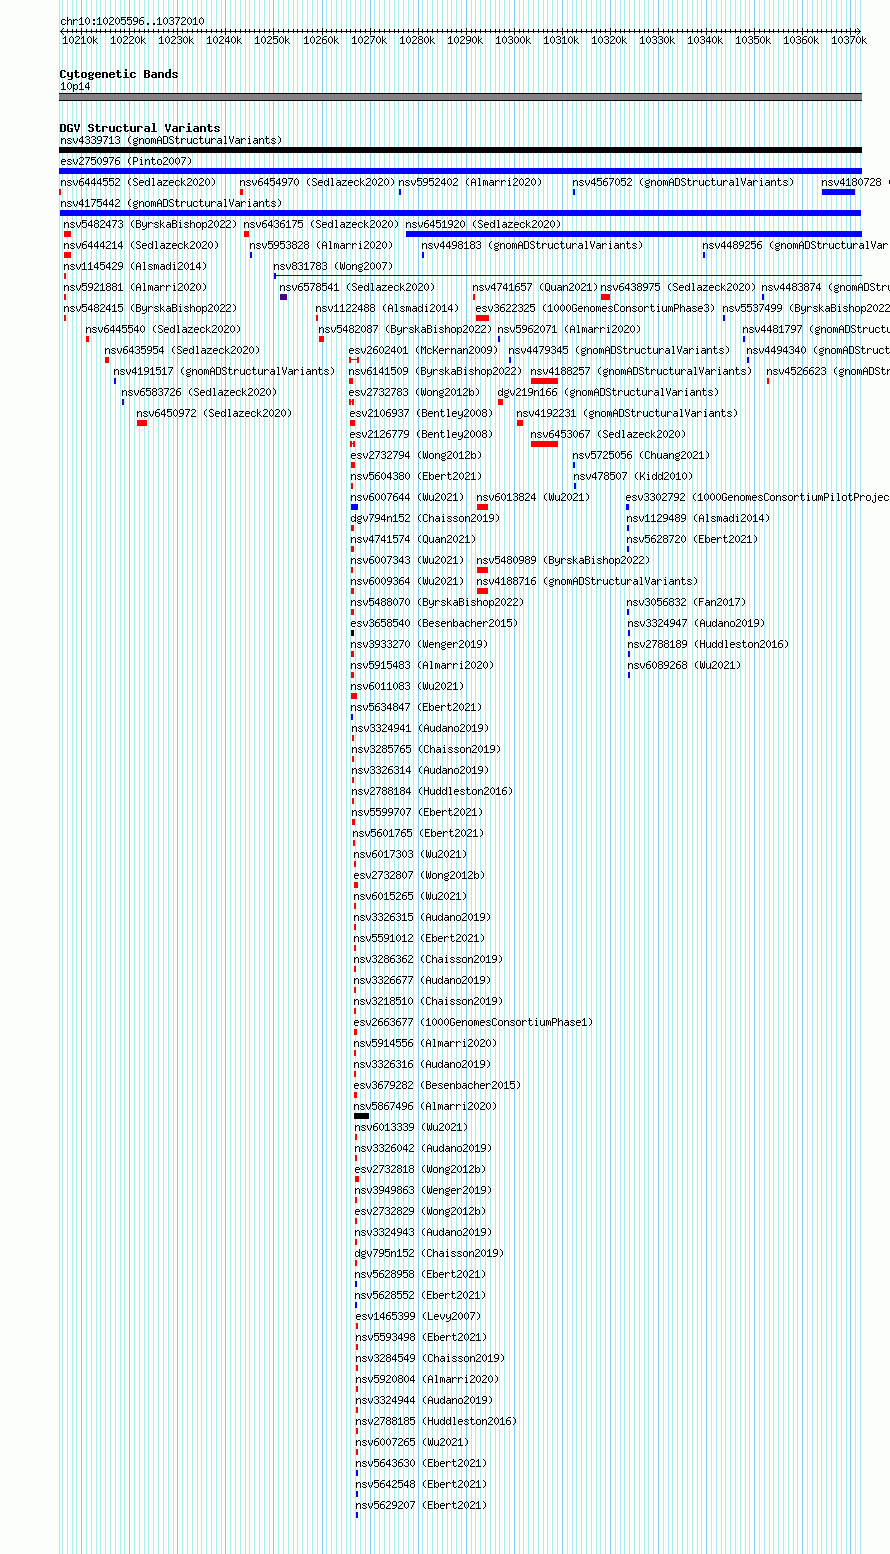The width and height of the screenshot is (890, 1554).
Task: Click the nsv3933270 (Wenger2019) label
Action: (x=421, y=644)
